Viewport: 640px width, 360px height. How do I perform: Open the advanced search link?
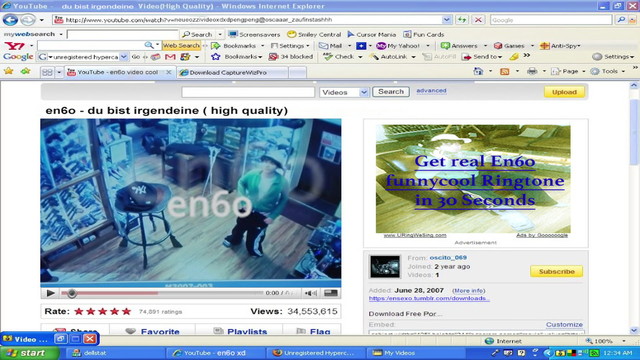pos(431,91)
